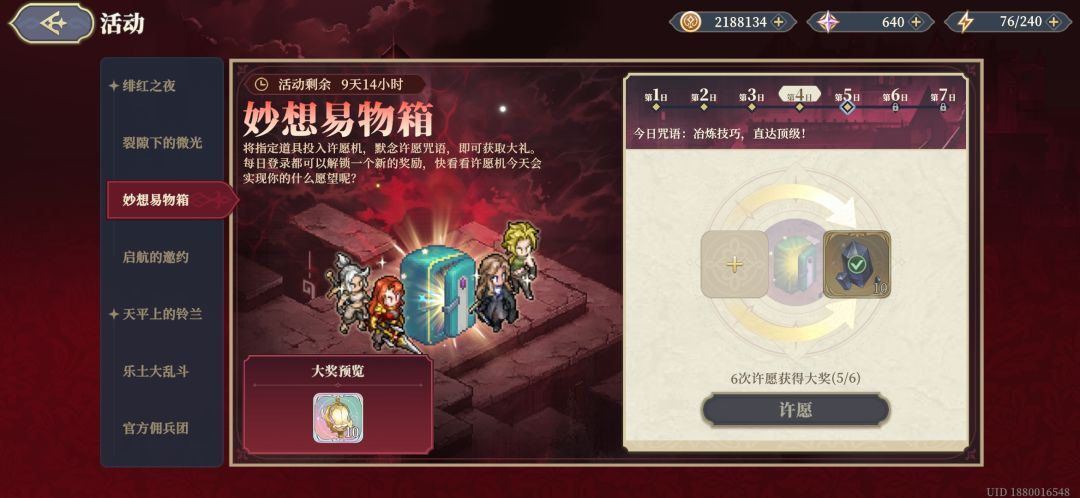Open the 启航的邀约 activity tab
This screenshot has height=498, width=1080.
156,257
